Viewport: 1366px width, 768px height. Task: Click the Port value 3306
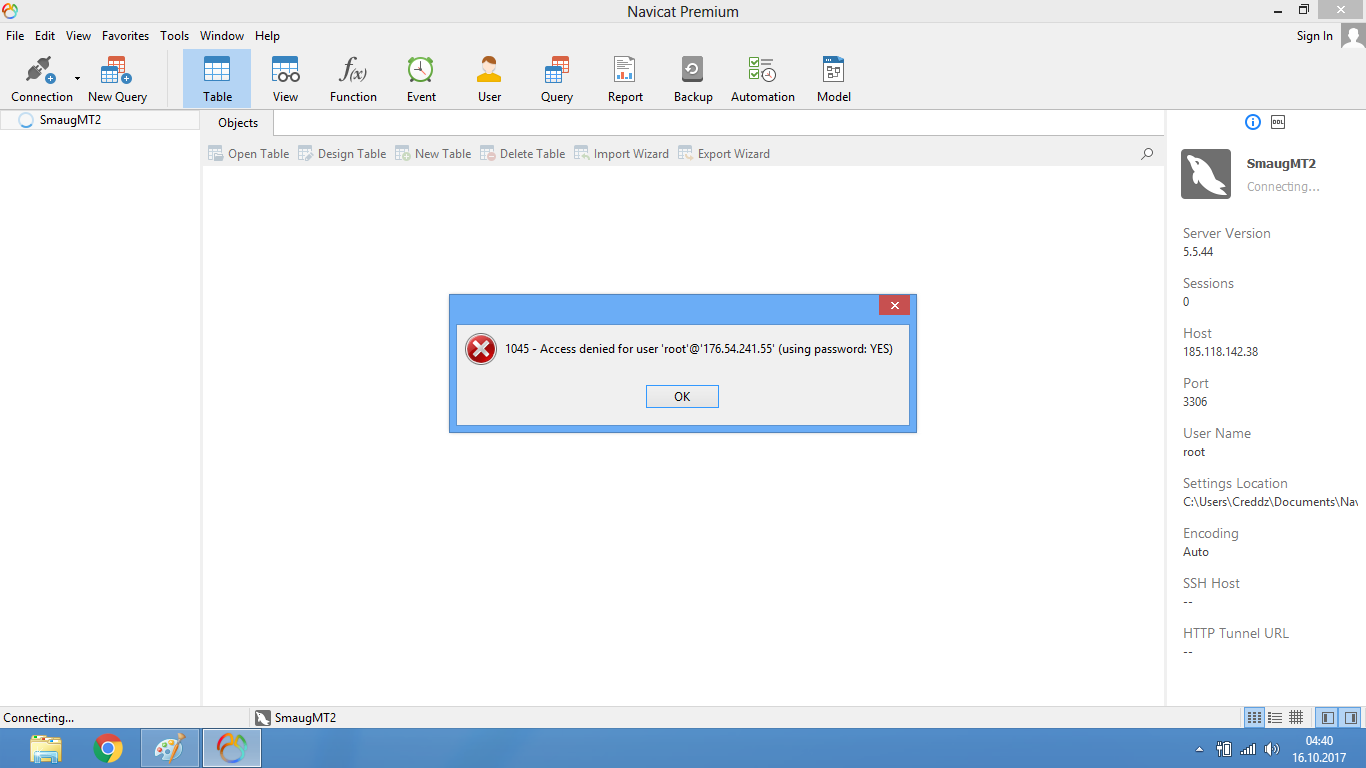pyautogui.click(x=1195, y=402)
